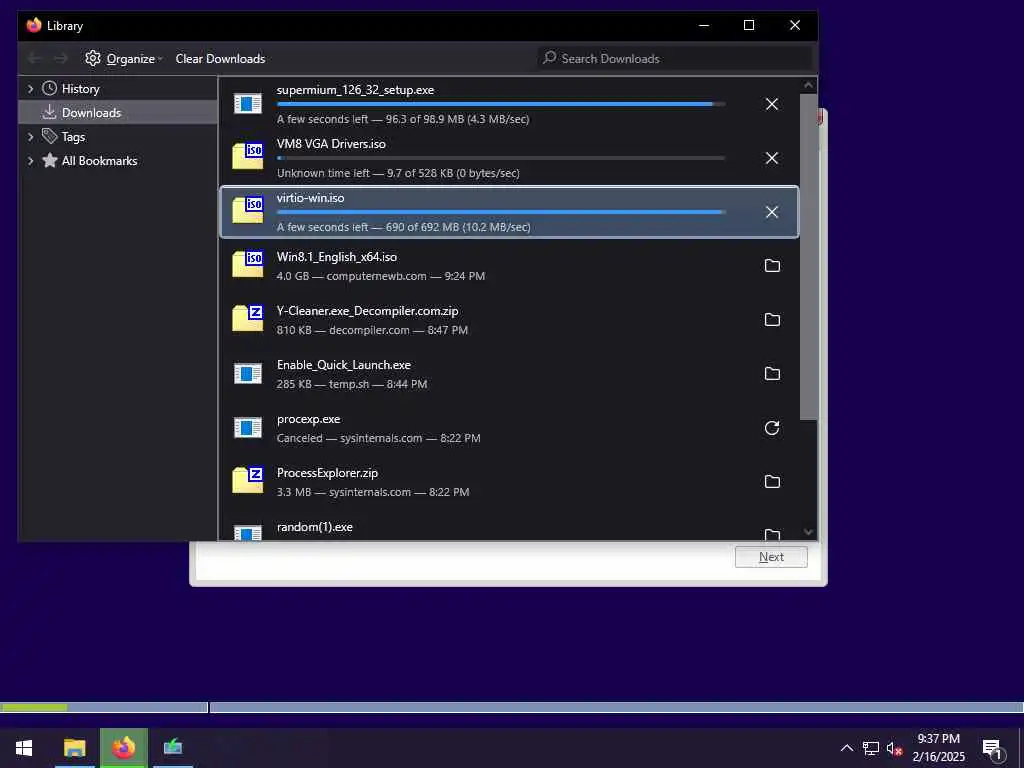Viewport: 1024px width, 768px height.
Task: Select the Win8.1_English_x64.iso file name
Action: pos(336,257)
